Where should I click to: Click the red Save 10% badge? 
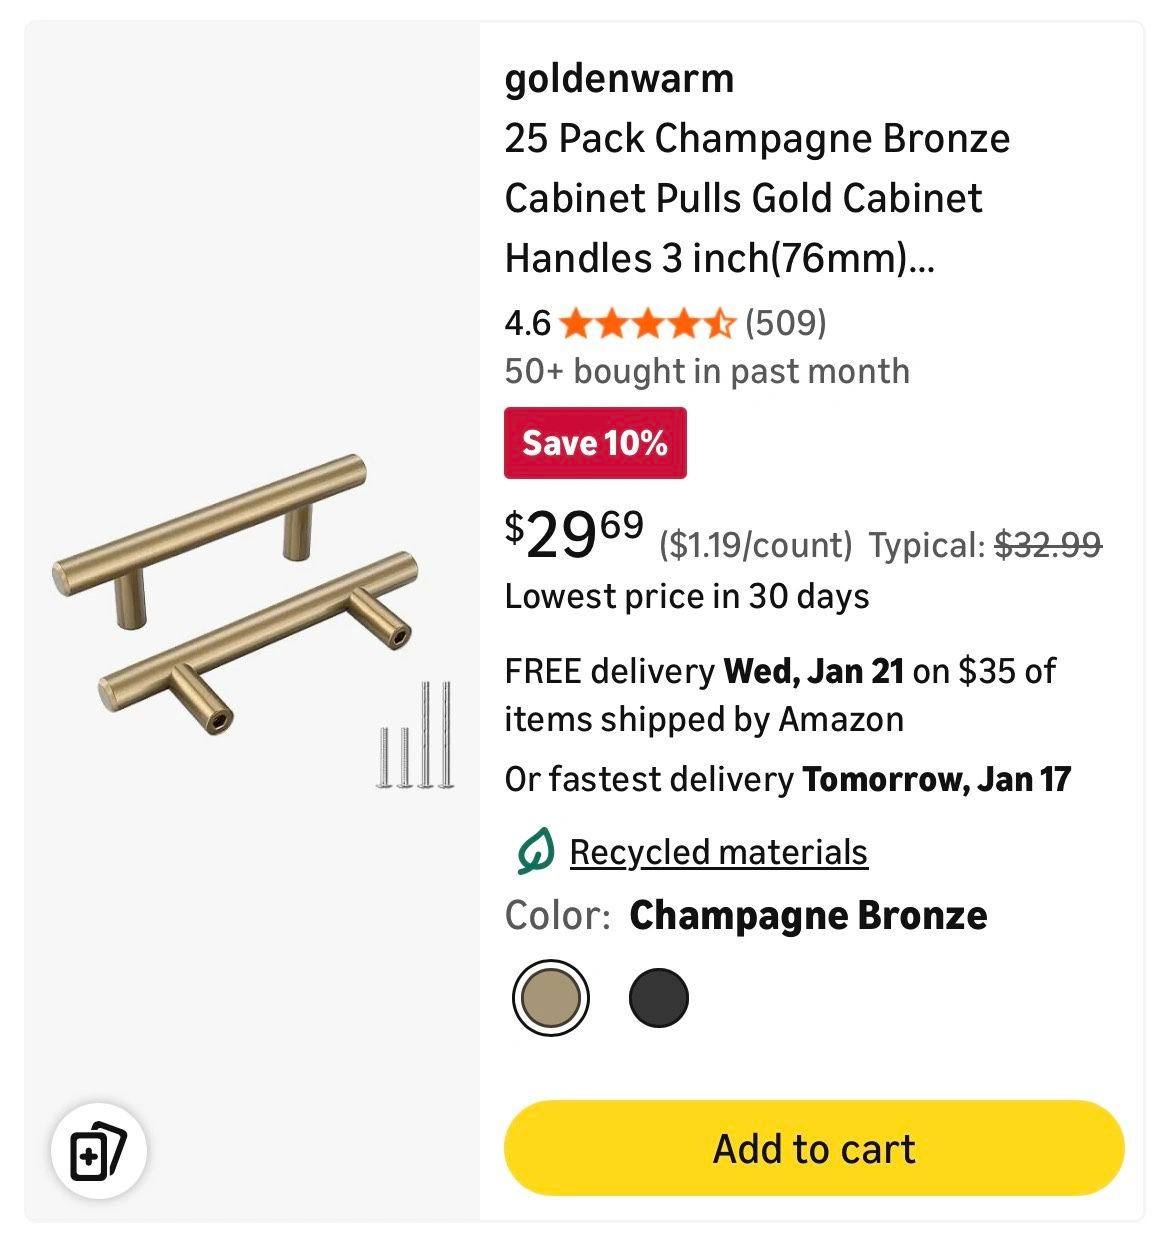(x=595, y=443)
